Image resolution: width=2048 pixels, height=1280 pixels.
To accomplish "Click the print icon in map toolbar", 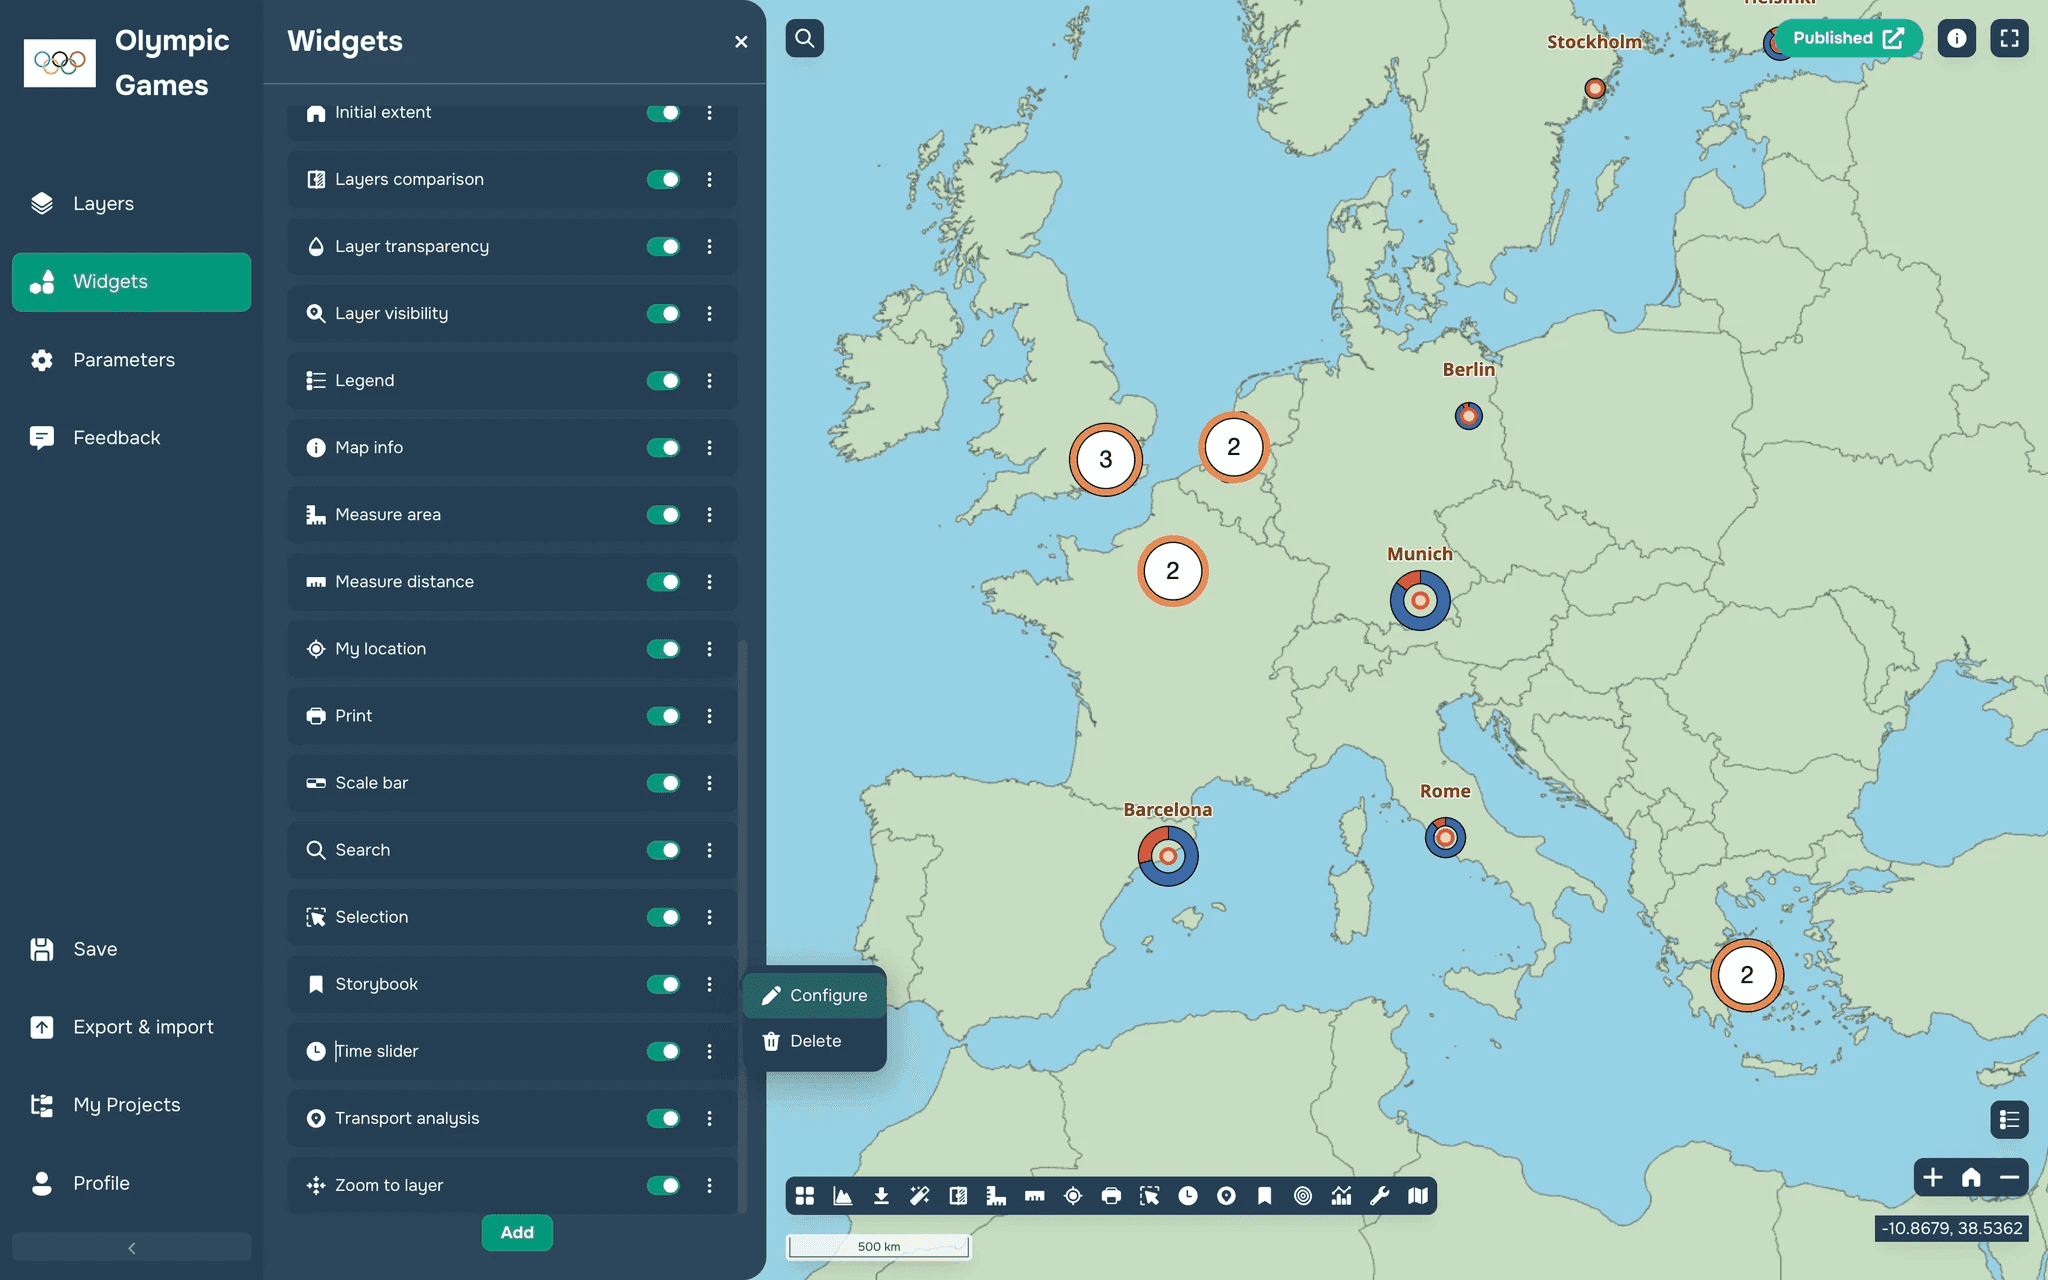I will point(1111,1196).
